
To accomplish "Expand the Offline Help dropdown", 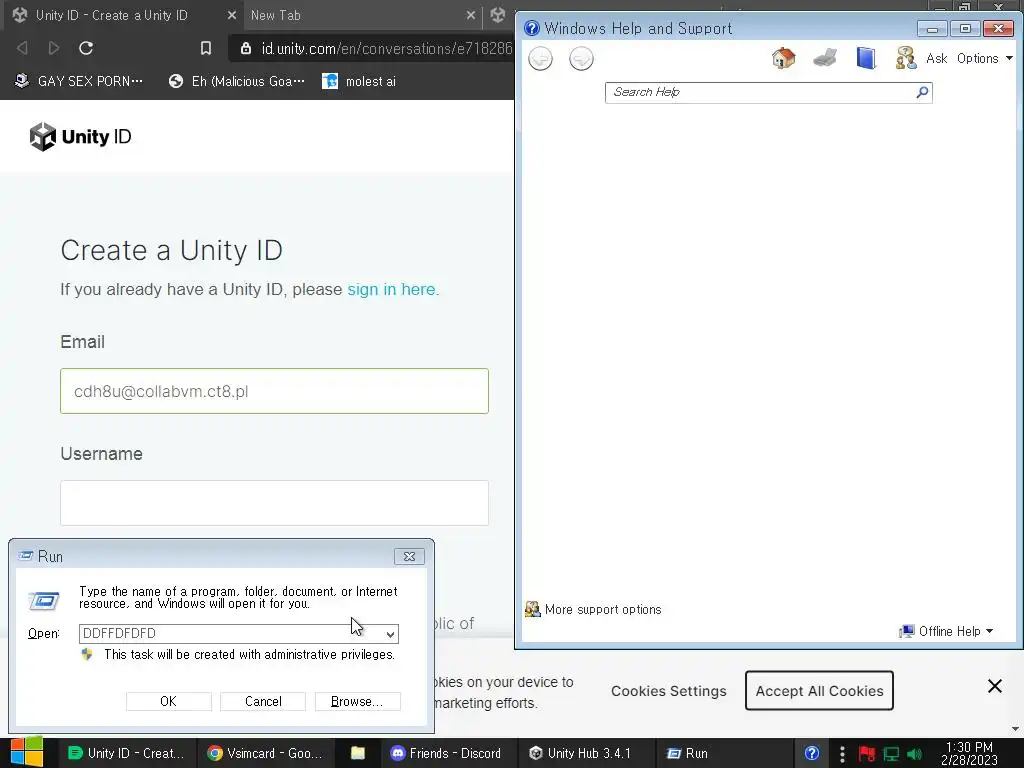I will pos(946,632).
